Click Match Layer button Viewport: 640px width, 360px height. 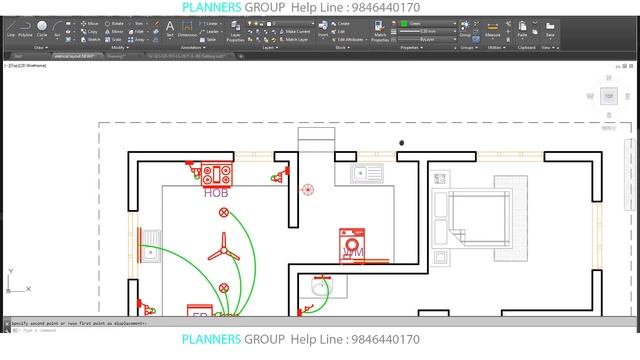point(293,40)
